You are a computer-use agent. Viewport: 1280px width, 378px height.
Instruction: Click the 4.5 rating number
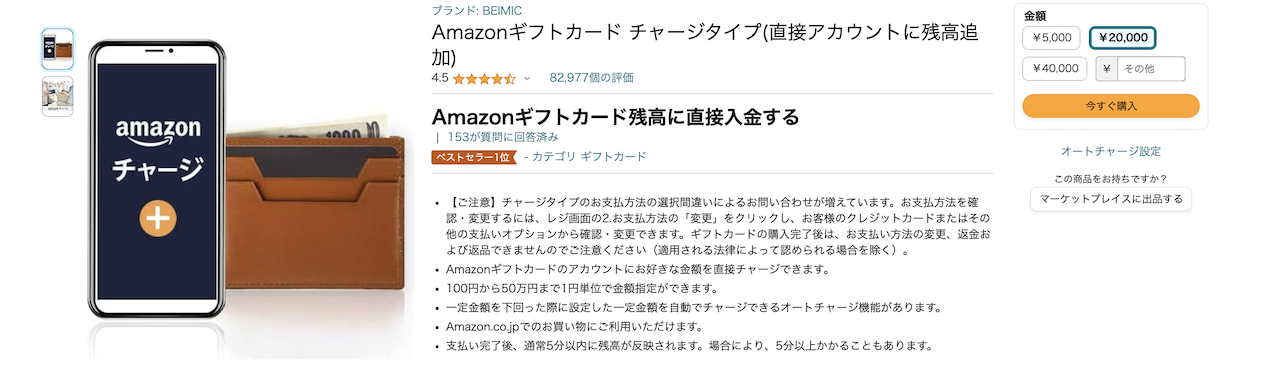tap(440, 78)
